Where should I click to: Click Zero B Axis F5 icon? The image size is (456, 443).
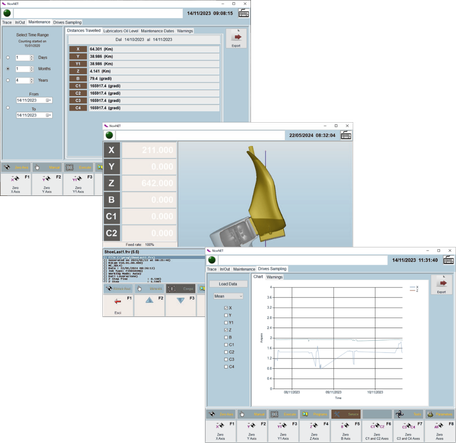(346, 426)
